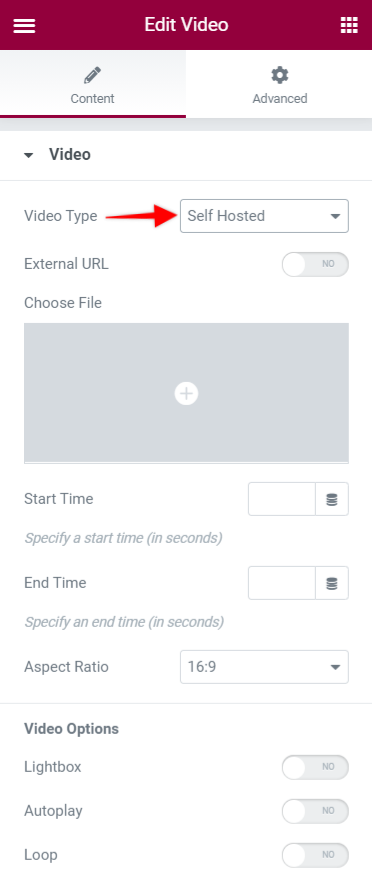The image size is (372, 872).
Task: Turn on the Autoplay switch
Action: coord(315,811)
